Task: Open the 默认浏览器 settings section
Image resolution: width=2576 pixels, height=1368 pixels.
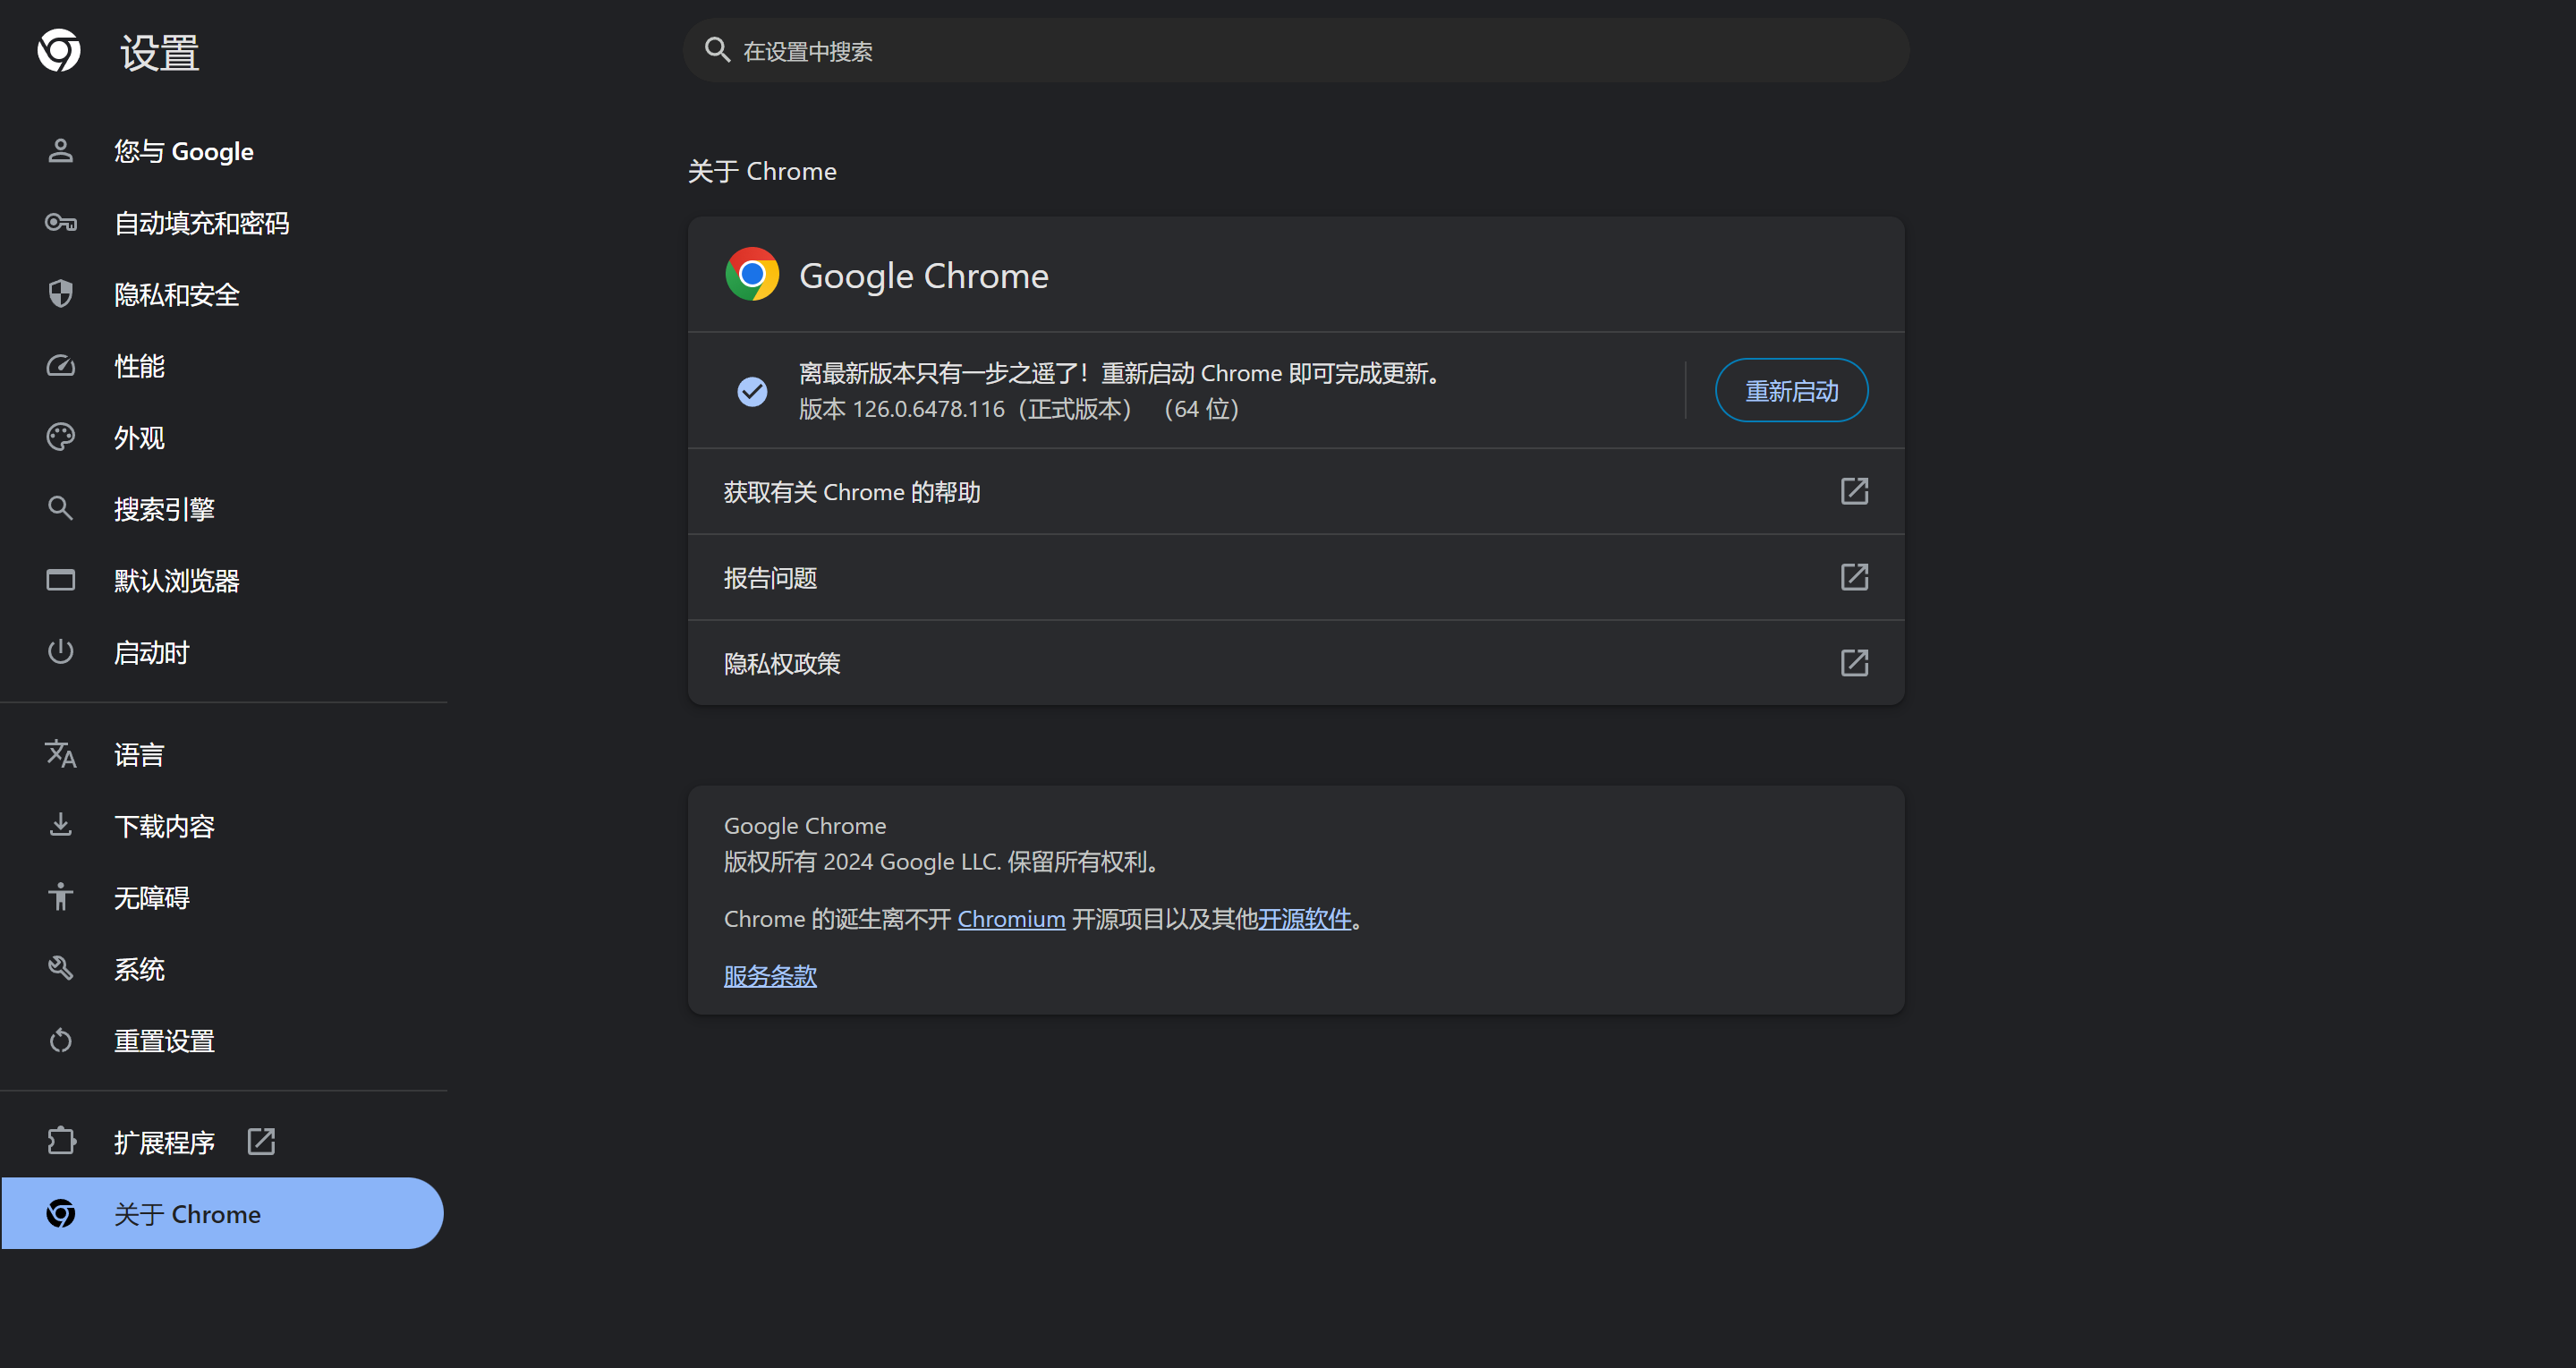Action: 176,581
